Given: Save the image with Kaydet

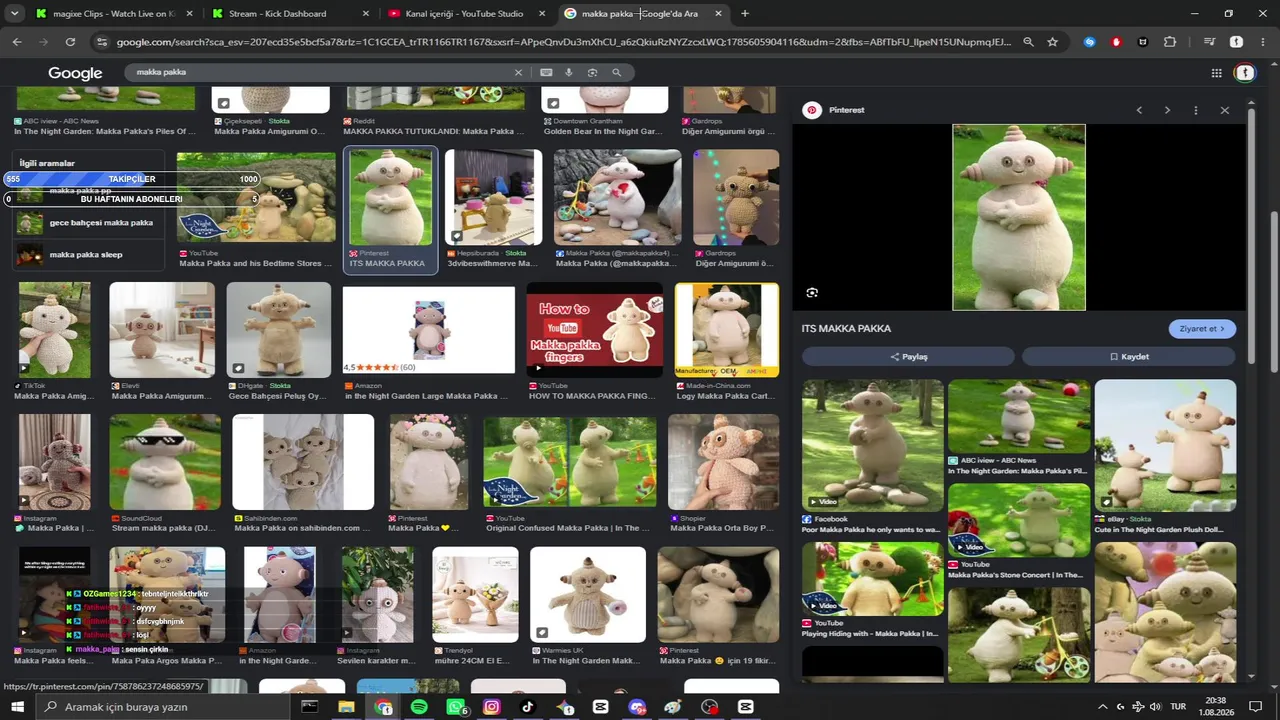Looking at the screenshot, I should (1129, 357).
